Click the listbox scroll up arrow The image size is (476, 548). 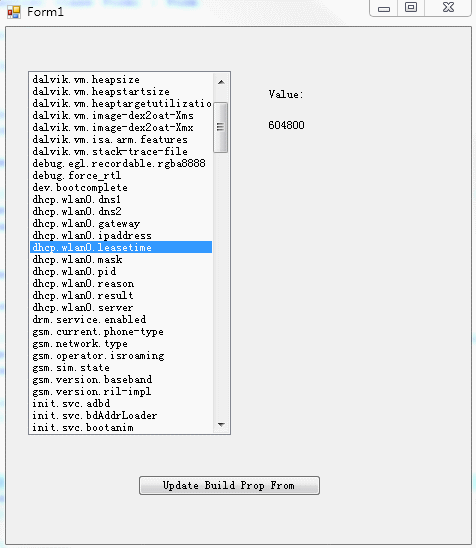221,82
